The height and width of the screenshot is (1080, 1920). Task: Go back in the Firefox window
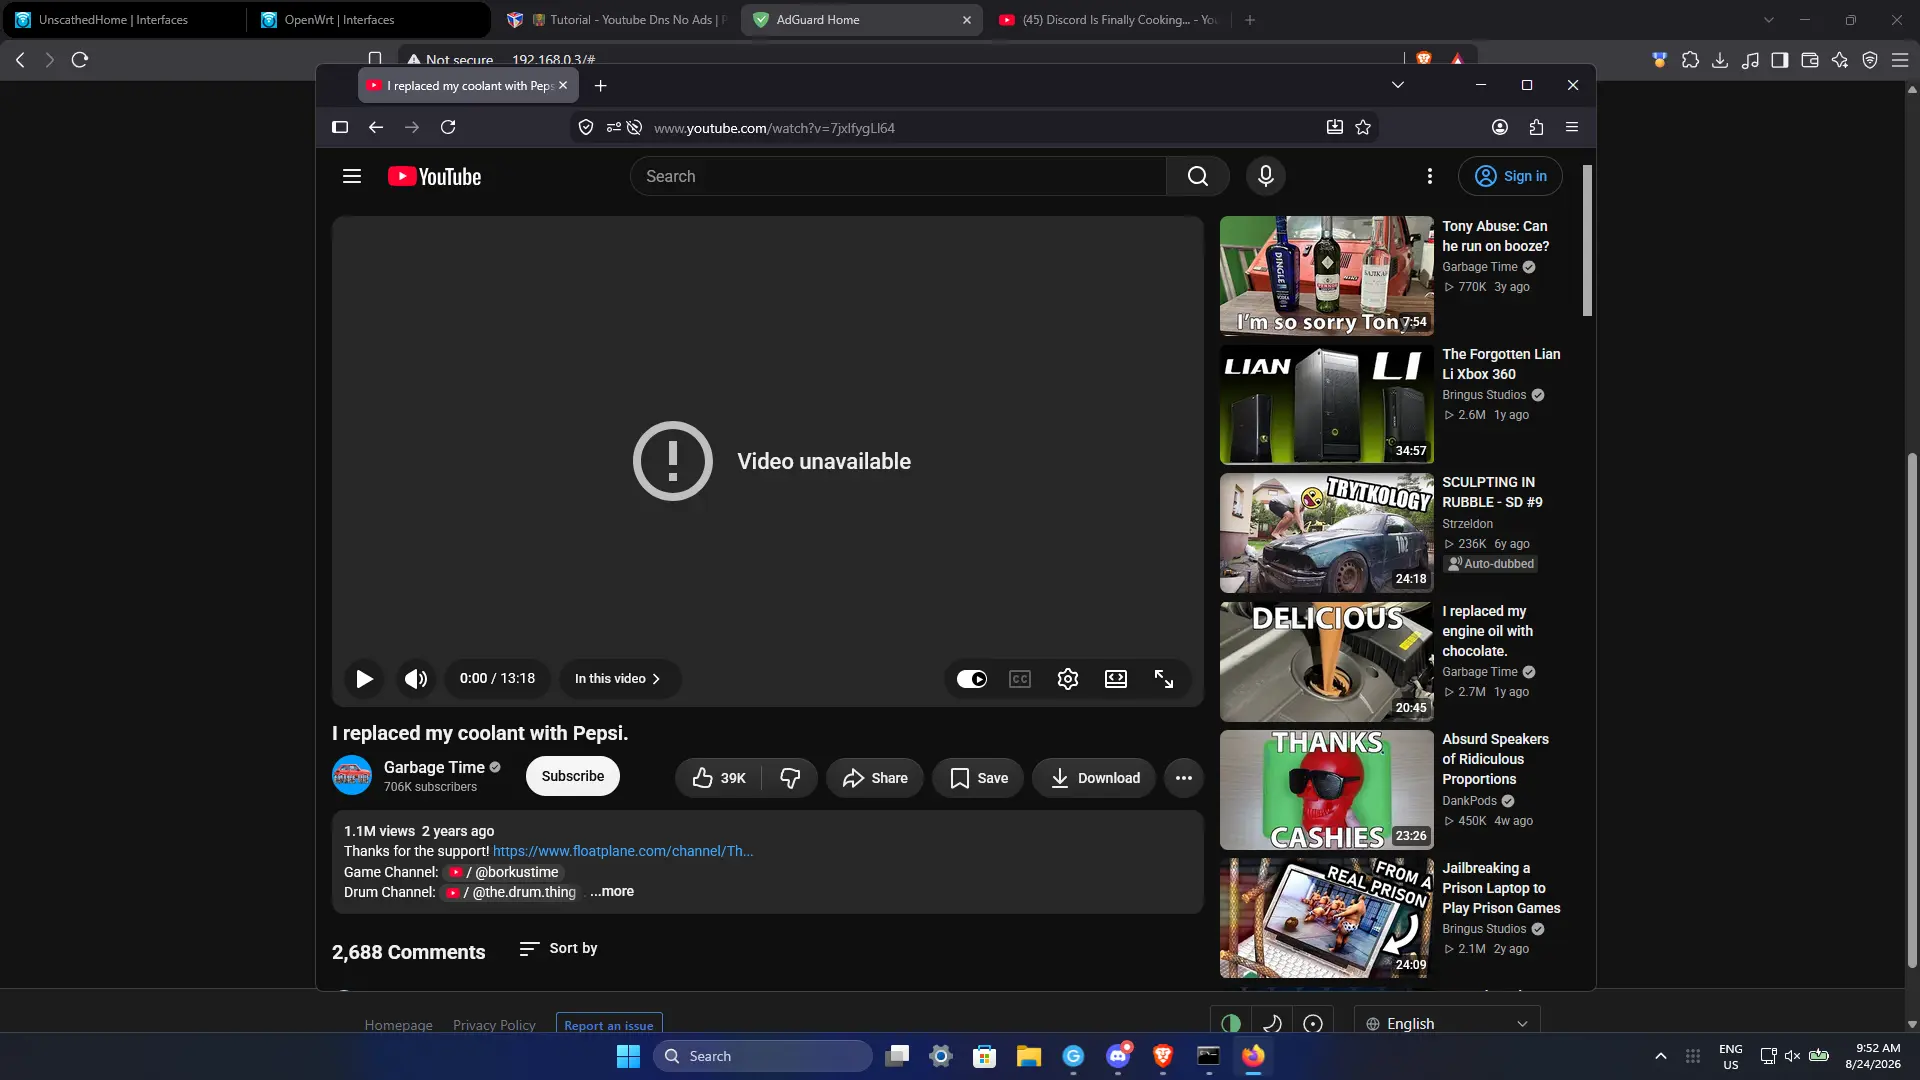point(376,127)
